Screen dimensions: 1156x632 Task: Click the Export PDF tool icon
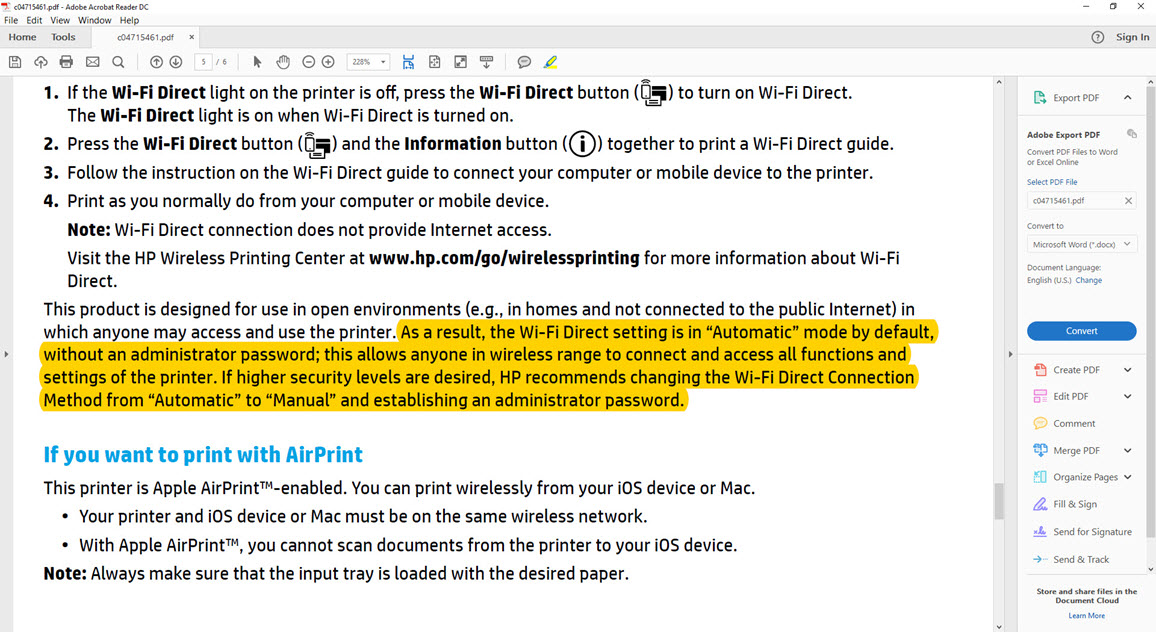click(1040, 97)
